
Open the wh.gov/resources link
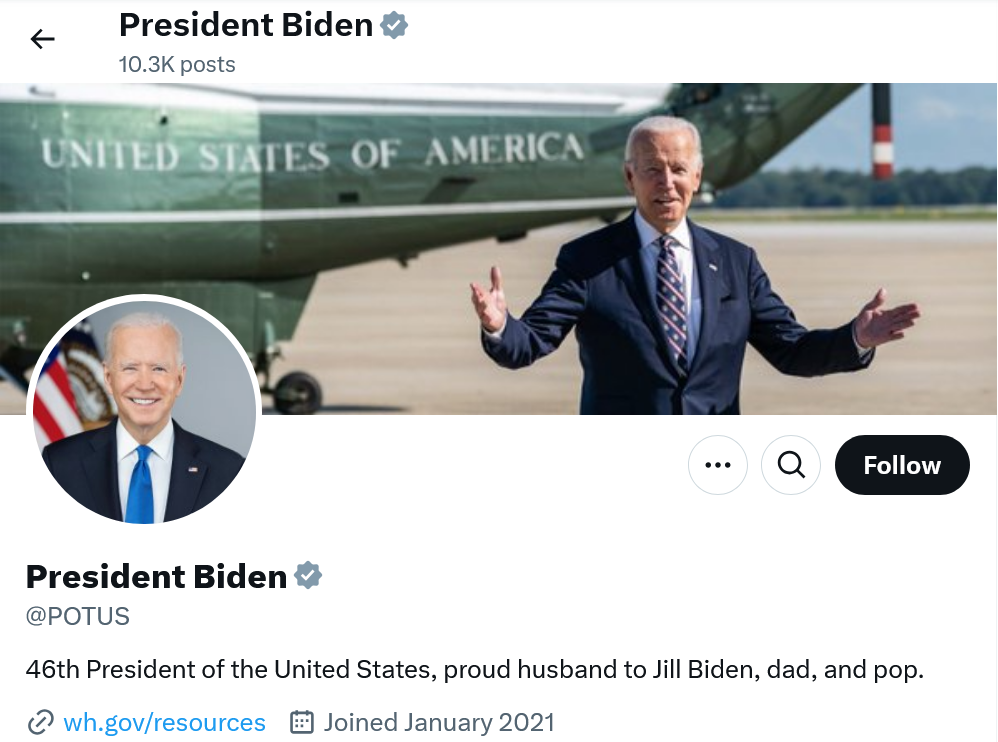pyautogui.click(x=164, y=722)
